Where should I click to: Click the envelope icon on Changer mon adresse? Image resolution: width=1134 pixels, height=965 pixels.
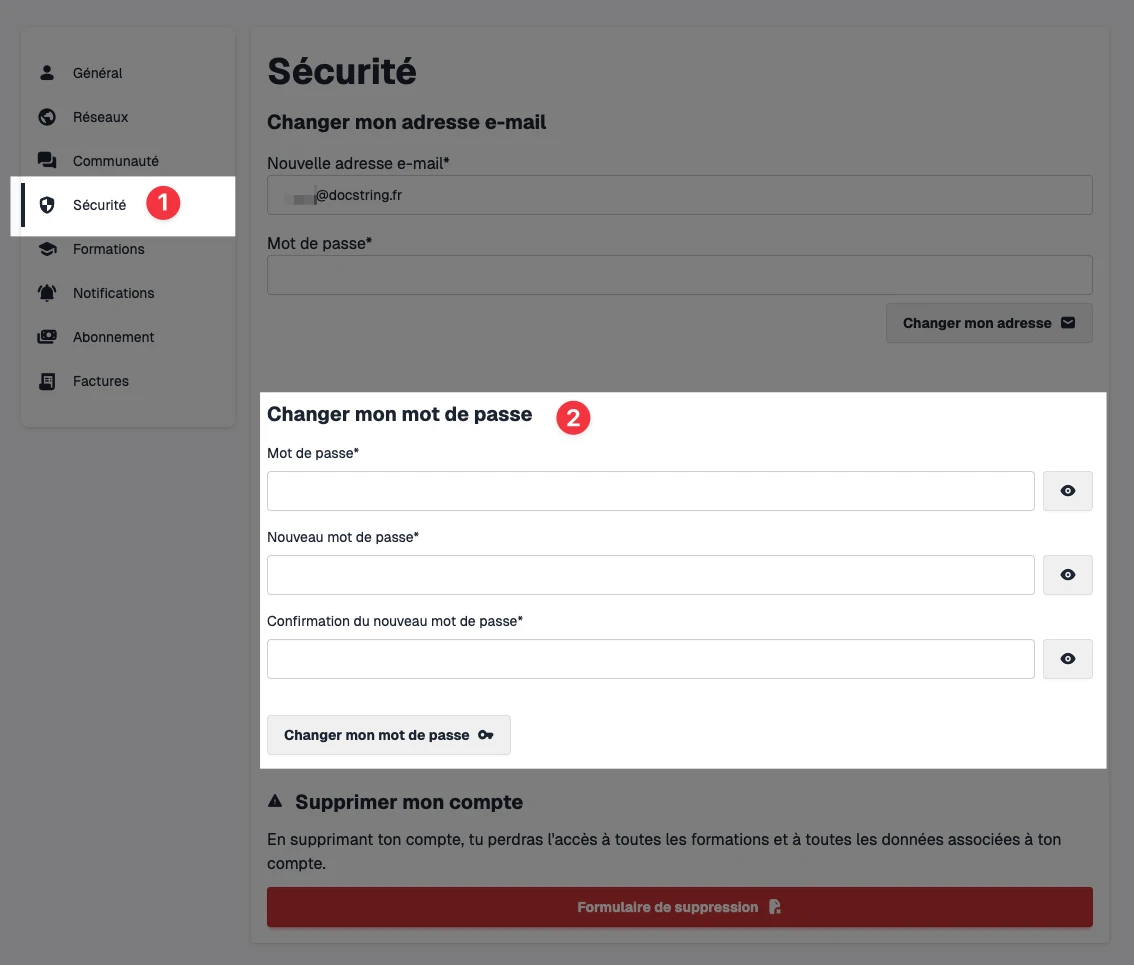click(1068, 323)
